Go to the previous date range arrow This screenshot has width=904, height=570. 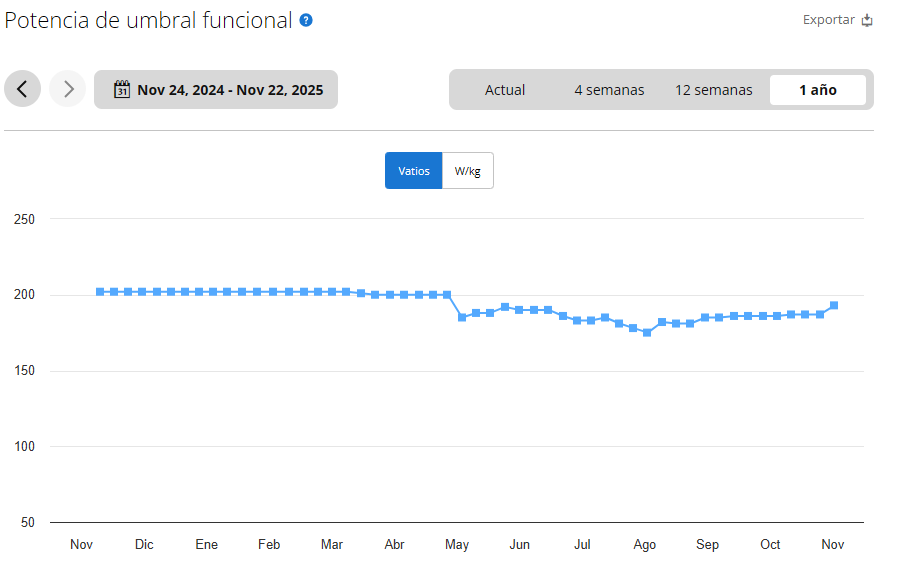(22, 89)
